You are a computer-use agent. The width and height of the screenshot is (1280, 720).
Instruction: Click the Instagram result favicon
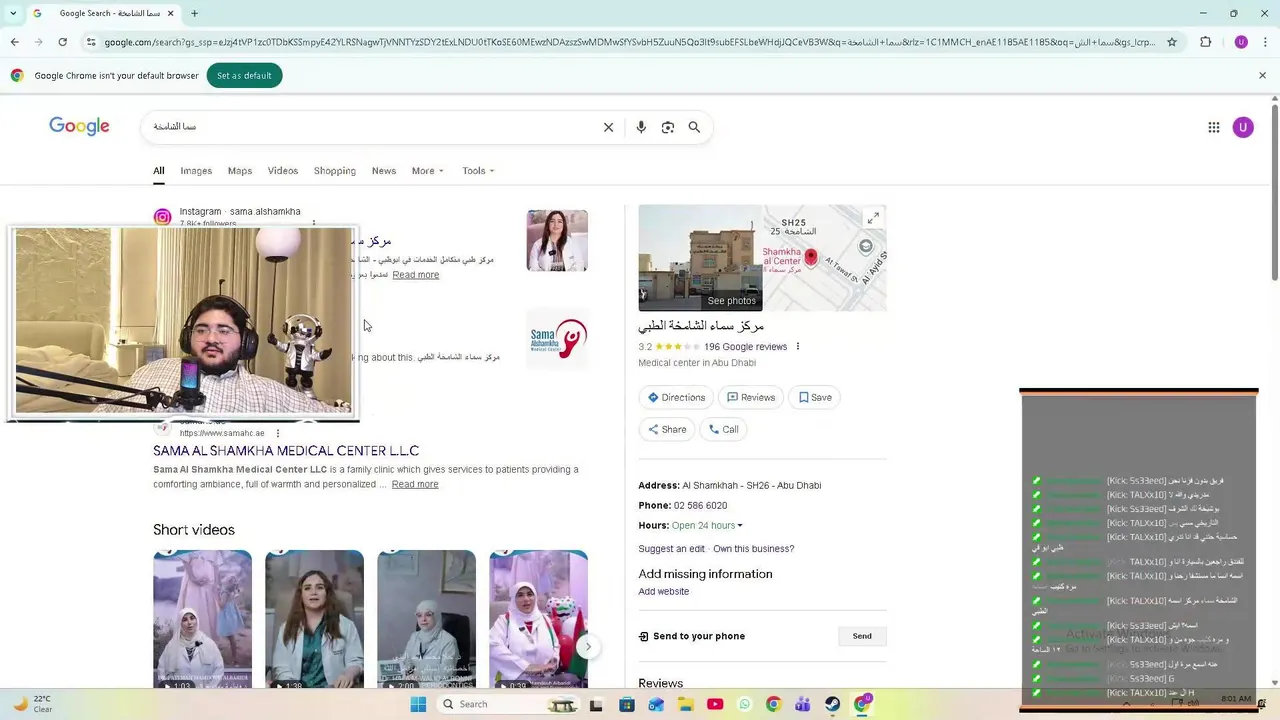pos(162,217)
